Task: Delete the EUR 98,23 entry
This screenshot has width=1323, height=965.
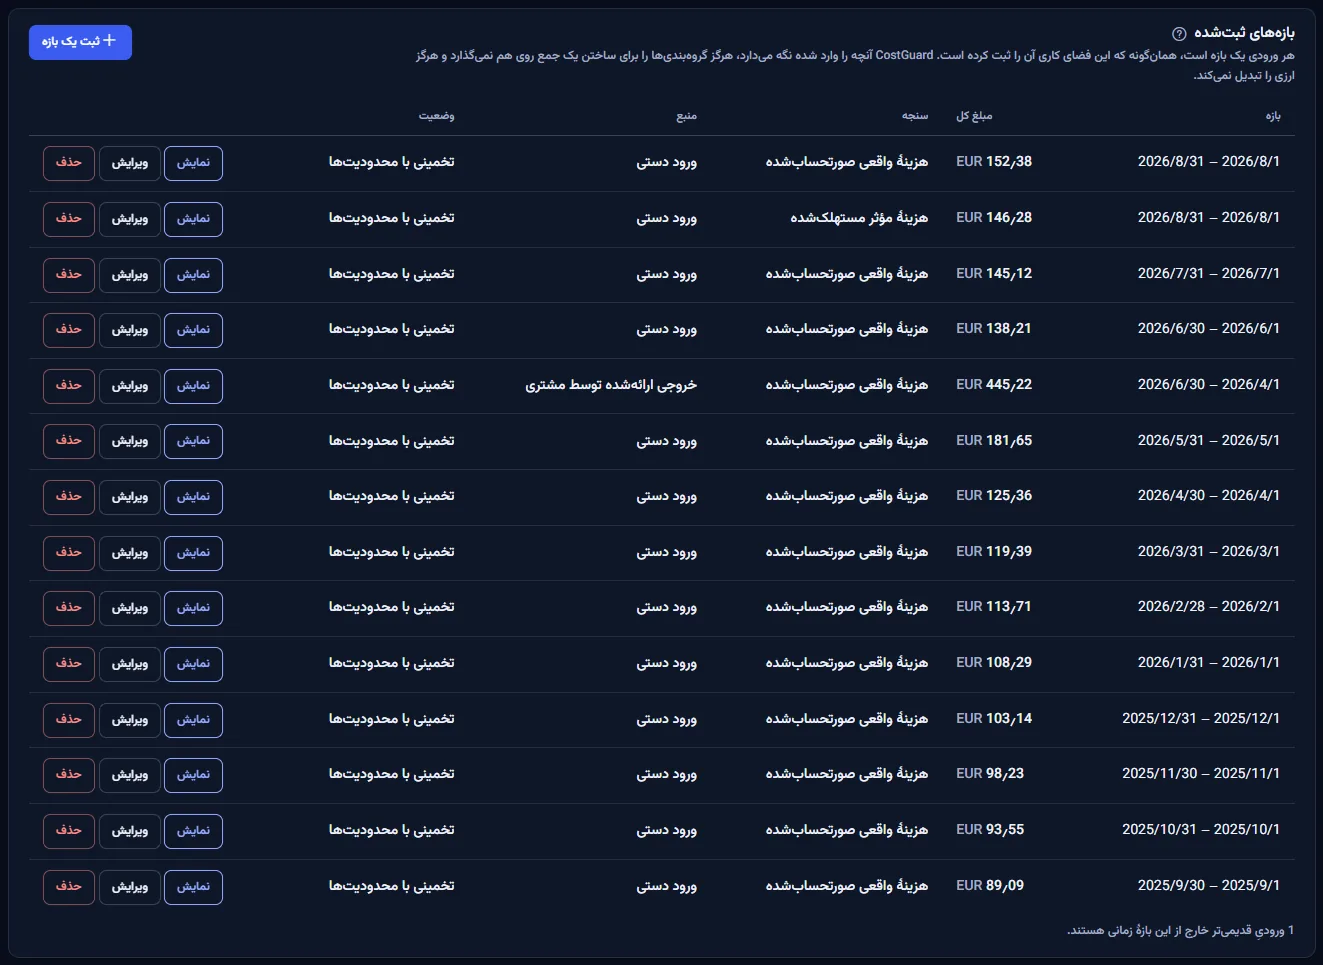Action: coord(69,775)
